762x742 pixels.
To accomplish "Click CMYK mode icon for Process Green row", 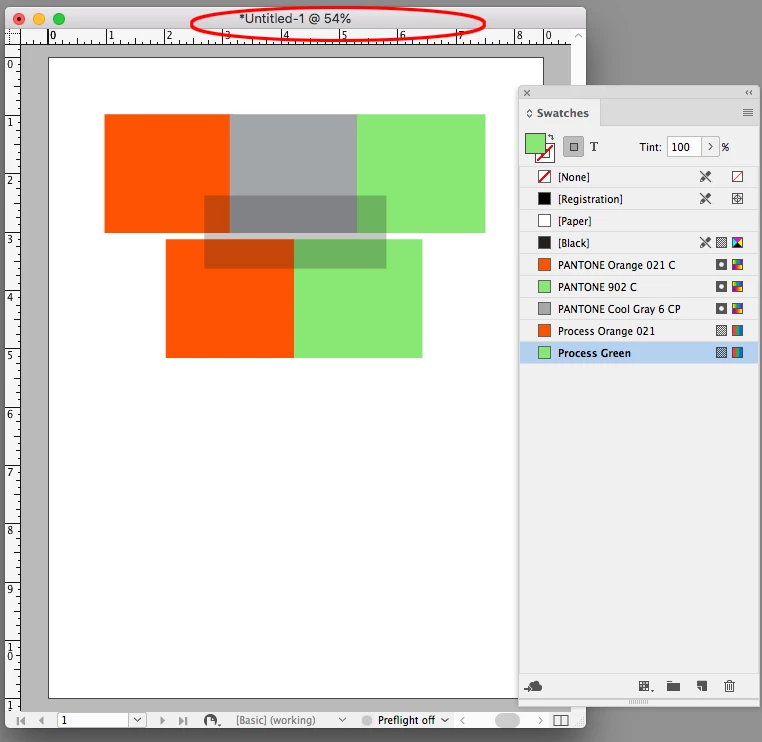I will [737, 353].
